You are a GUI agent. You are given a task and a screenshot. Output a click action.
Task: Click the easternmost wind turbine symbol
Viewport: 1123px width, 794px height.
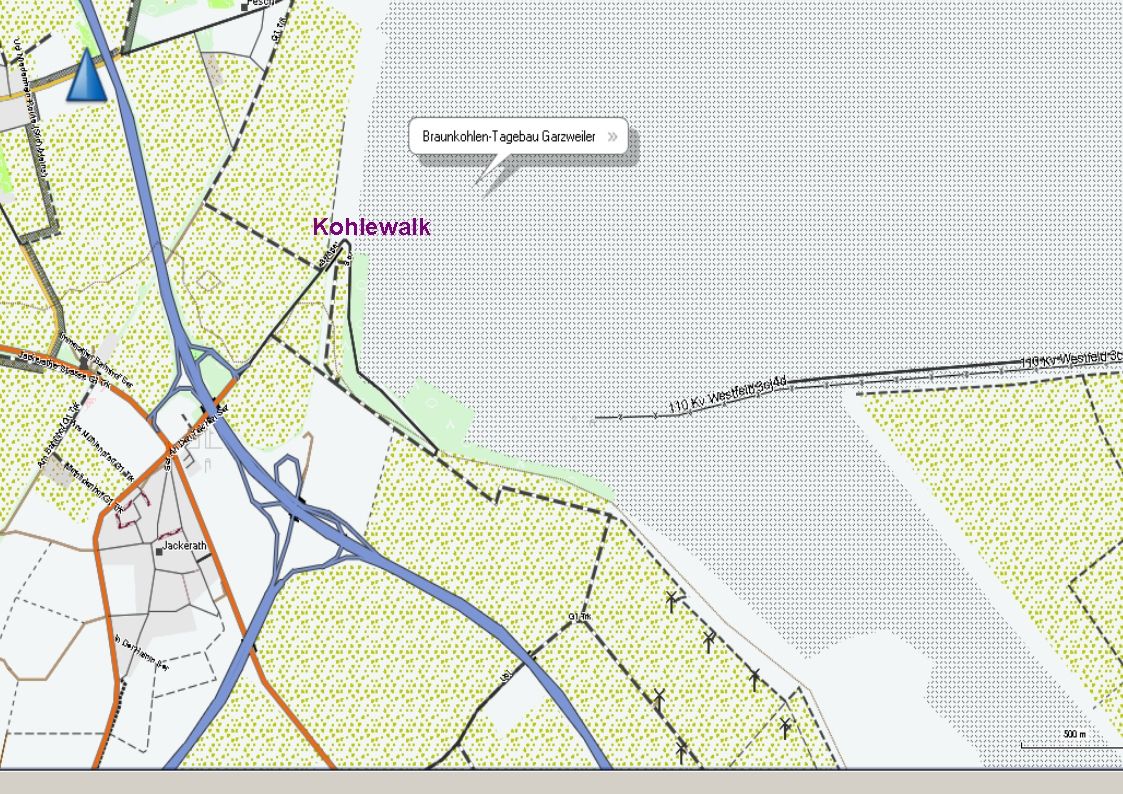pos(786,725)
